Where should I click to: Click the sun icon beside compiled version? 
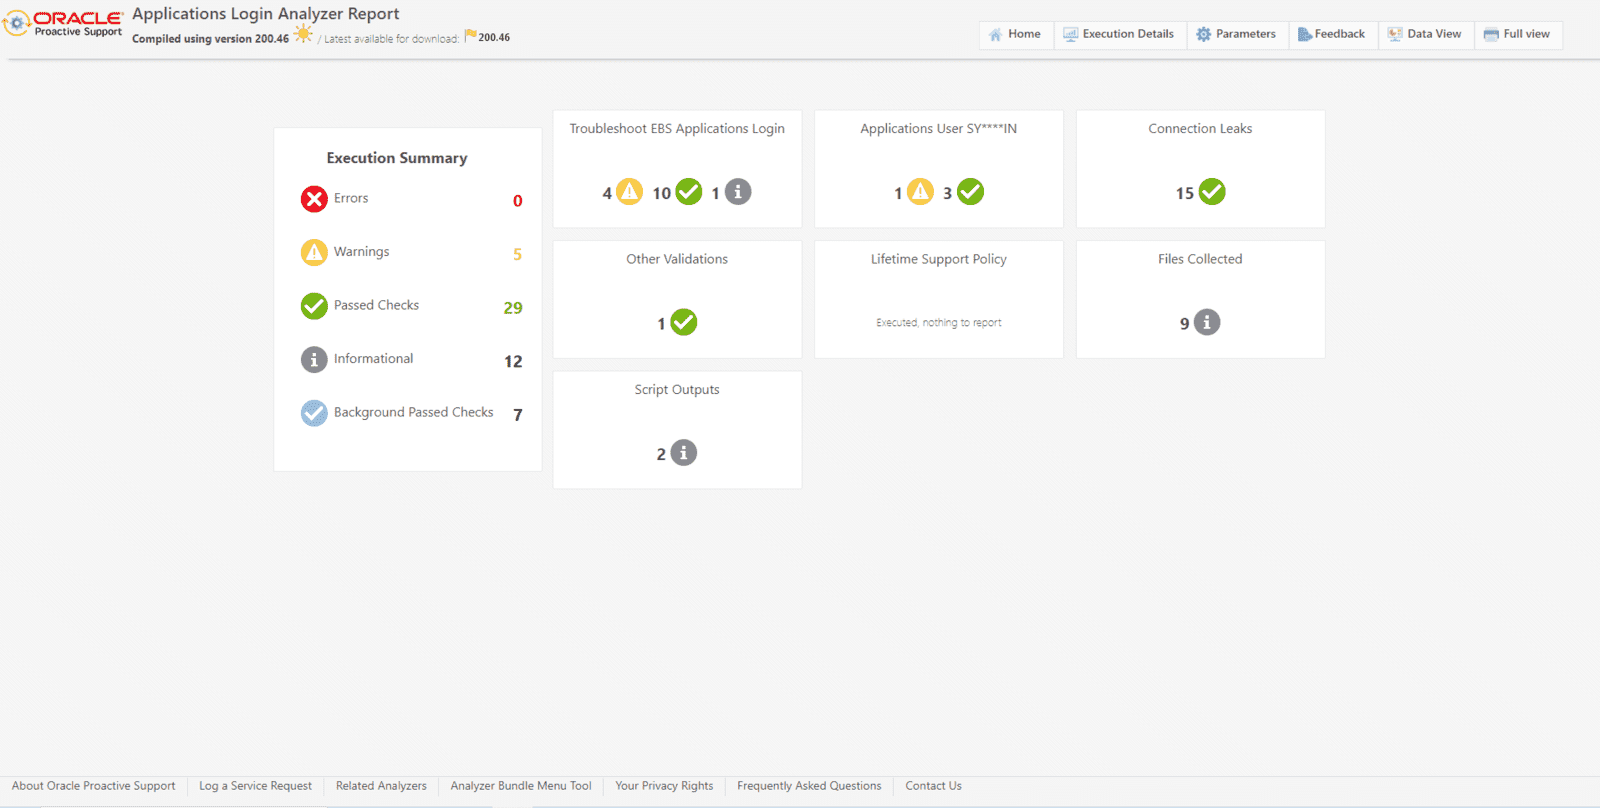point(303,35)
